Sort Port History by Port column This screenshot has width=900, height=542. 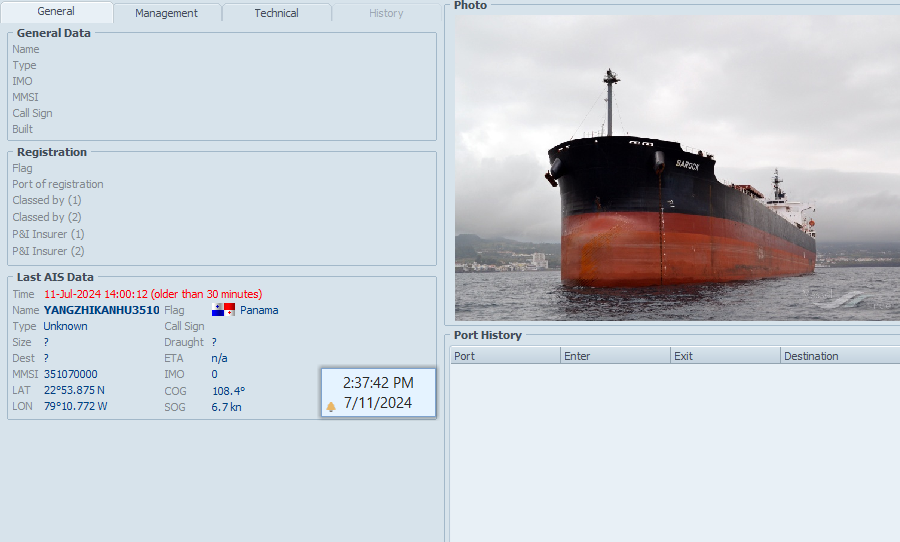click(505, 356)
